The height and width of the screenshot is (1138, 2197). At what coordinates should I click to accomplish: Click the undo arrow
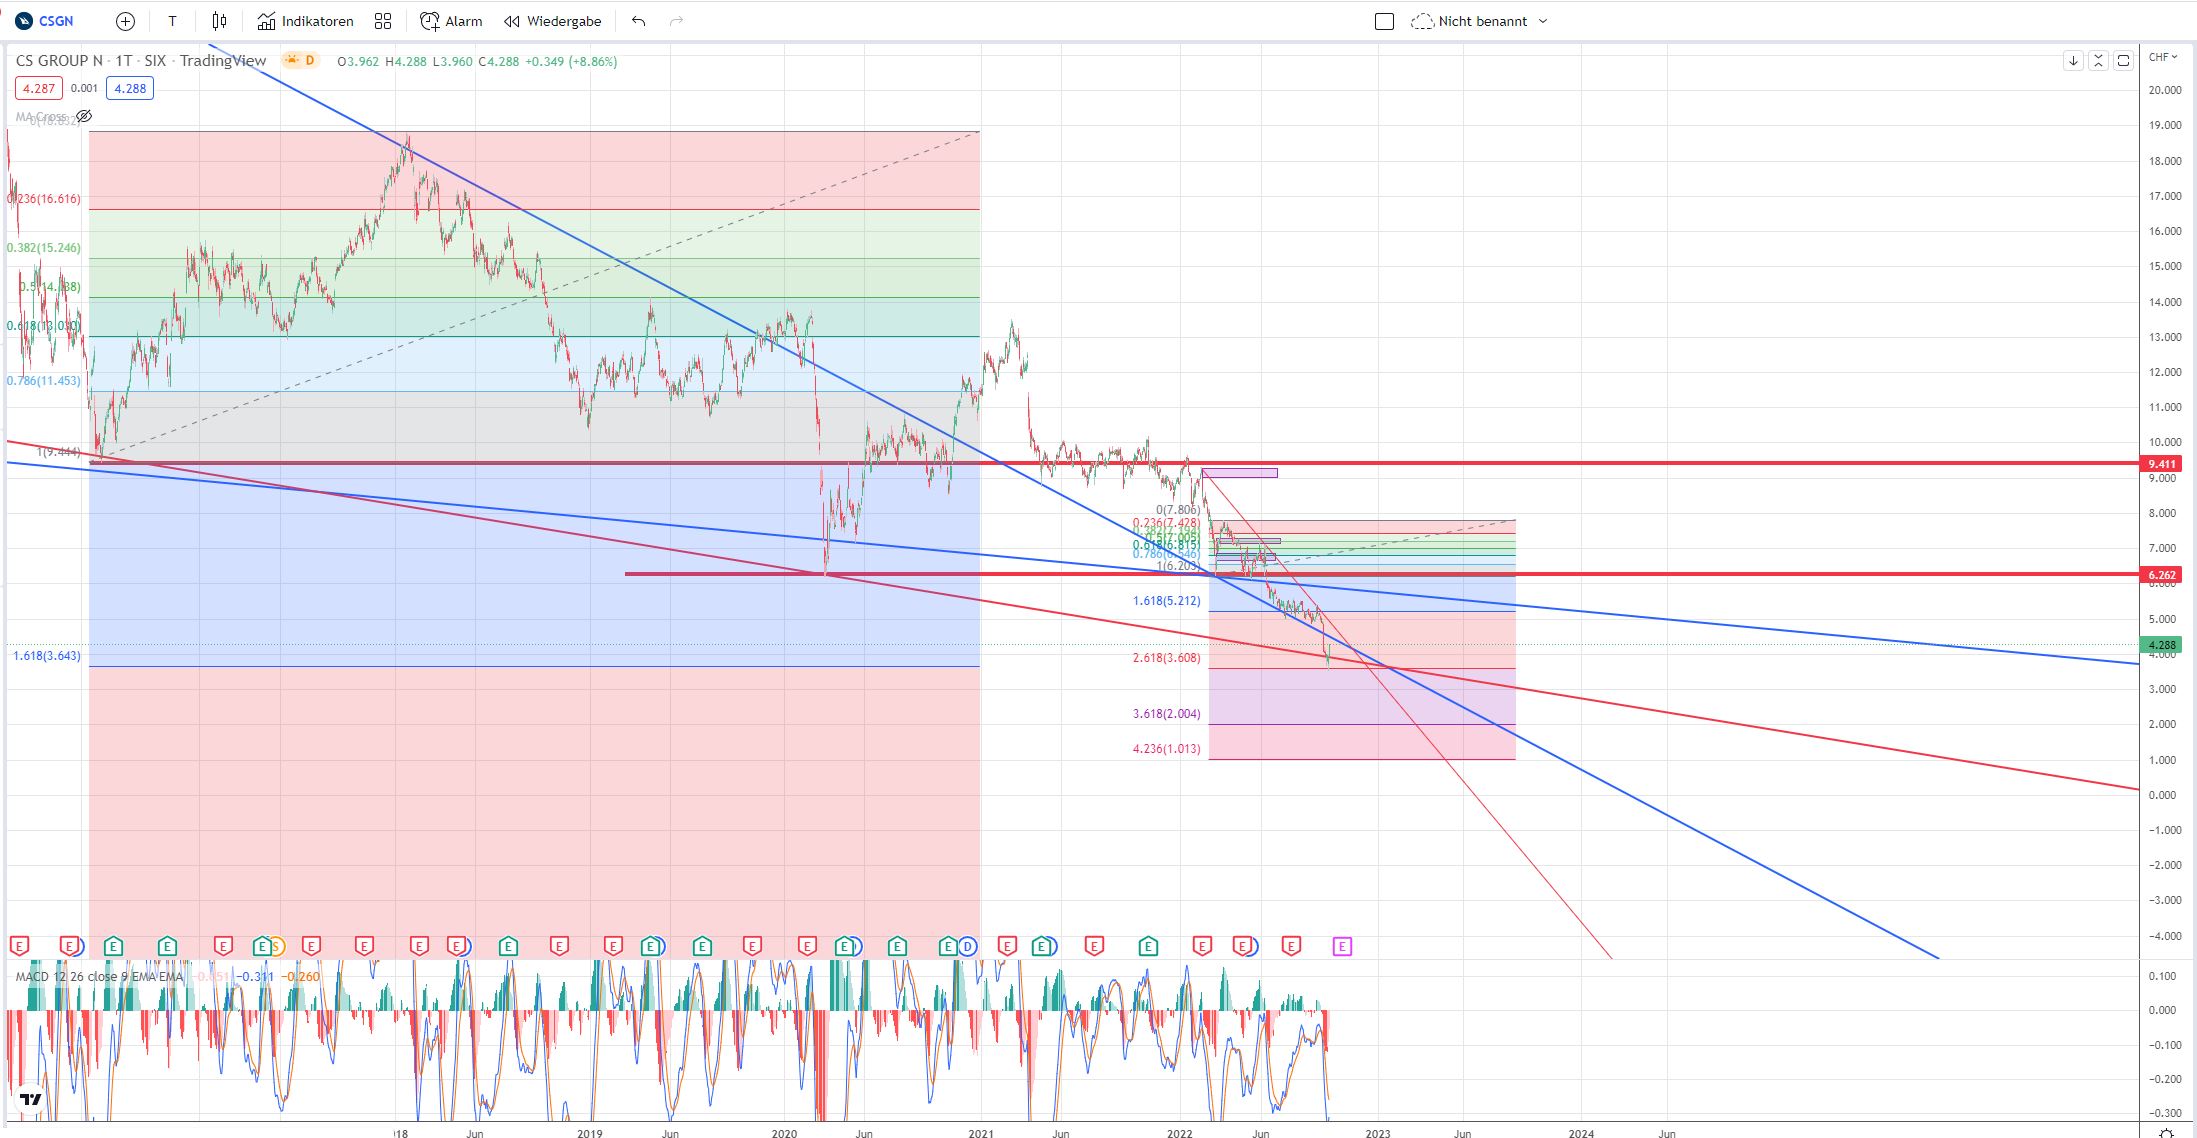click(x=639, y=21)
